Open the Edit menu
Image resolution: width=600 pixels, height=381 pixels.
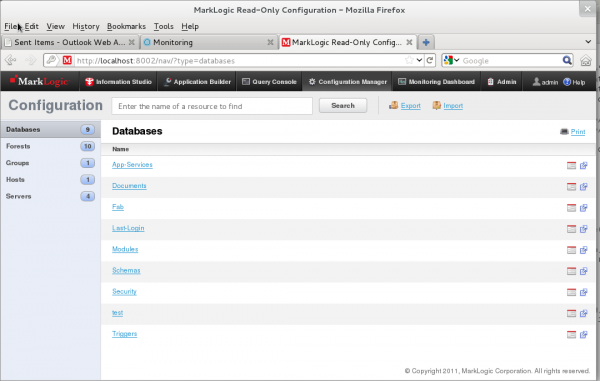pyautogui.click(x=32, y=26)
